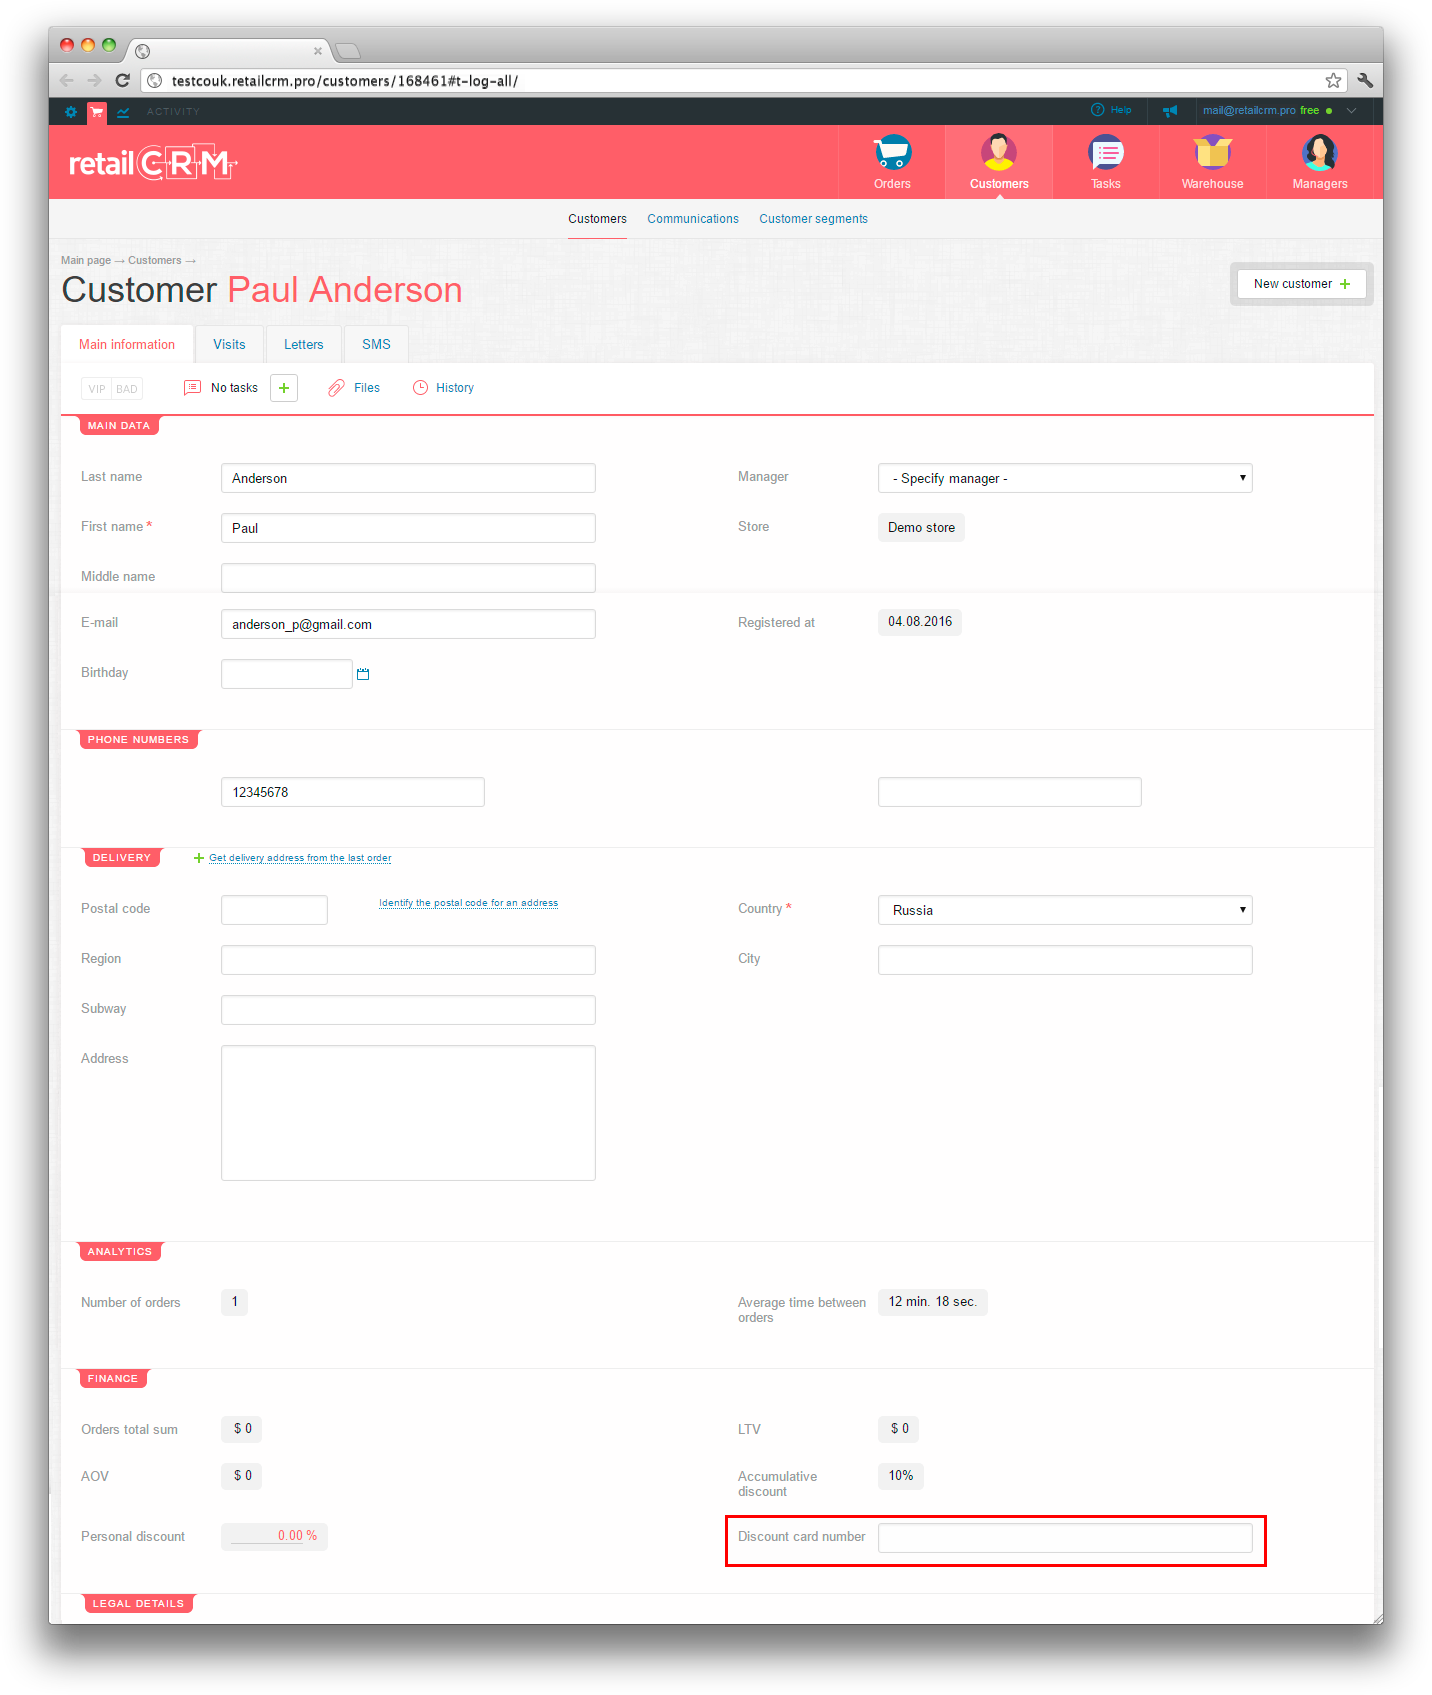Image resolution: width=1432 pixels, height=1695 pixels.
Task: Focus the Last name field
Action: (408, 478)
